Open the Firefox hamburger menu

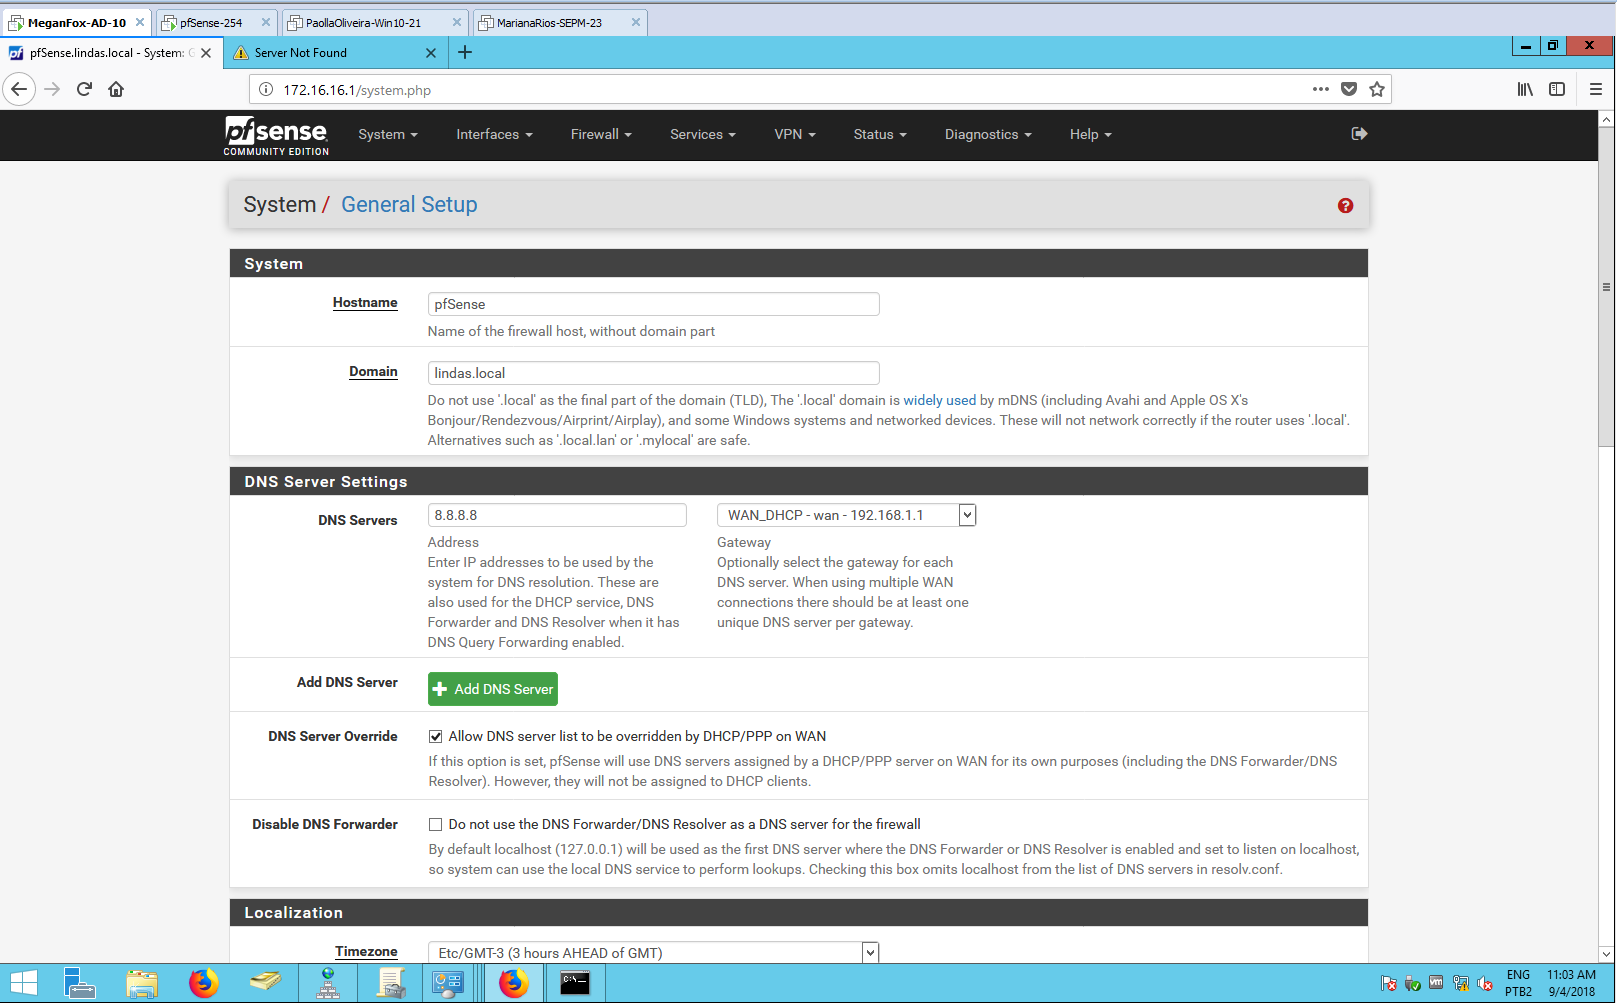pyautogui.click(x=1595, y=89)
